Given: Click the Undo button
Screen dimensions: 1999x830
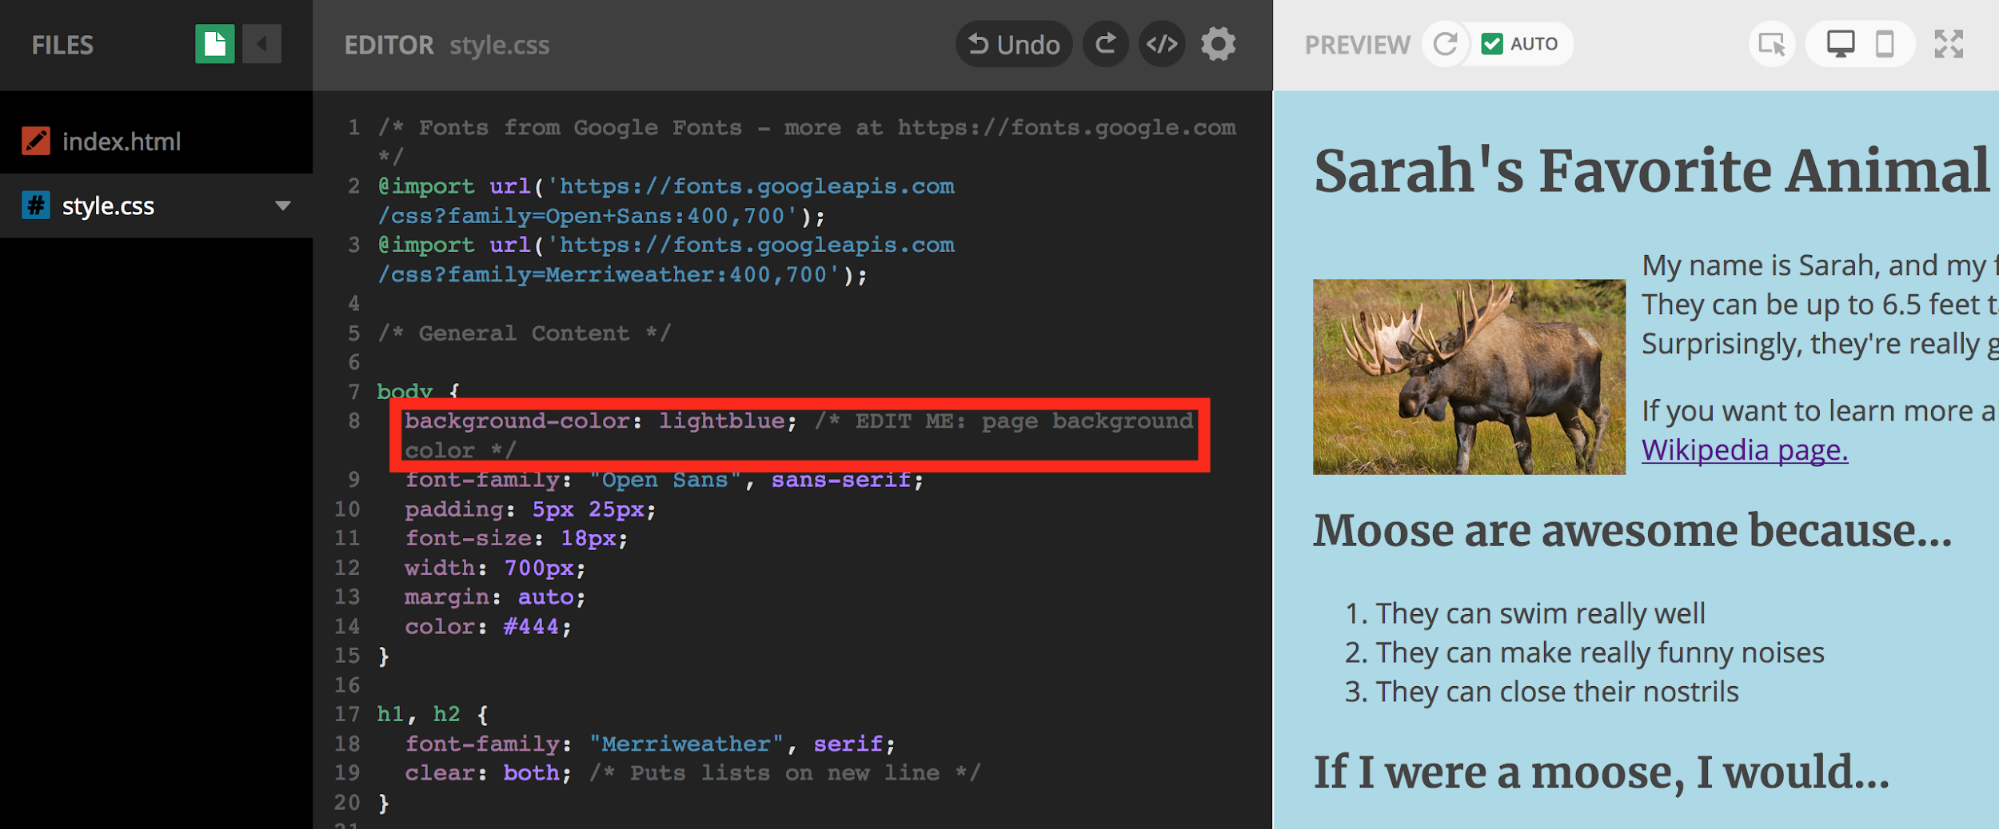Looking at the screenshot, I should click(x=1013, y=45).
